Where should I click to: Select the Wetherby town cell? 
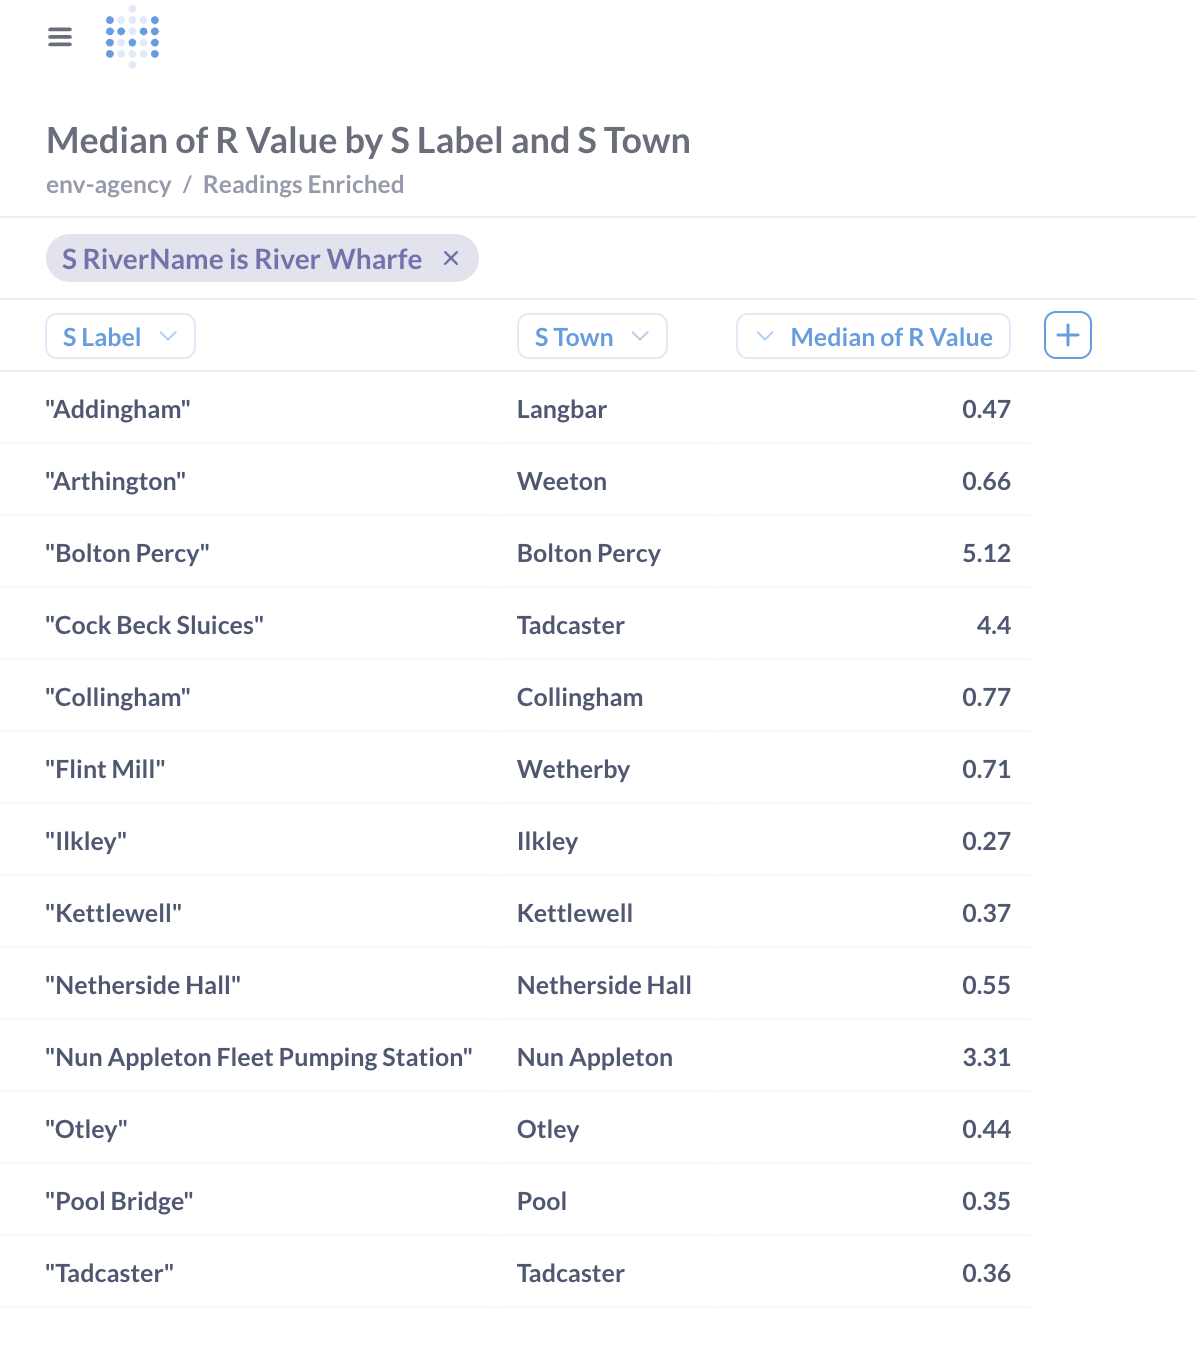pyautogui.click(x=573, y=768)
